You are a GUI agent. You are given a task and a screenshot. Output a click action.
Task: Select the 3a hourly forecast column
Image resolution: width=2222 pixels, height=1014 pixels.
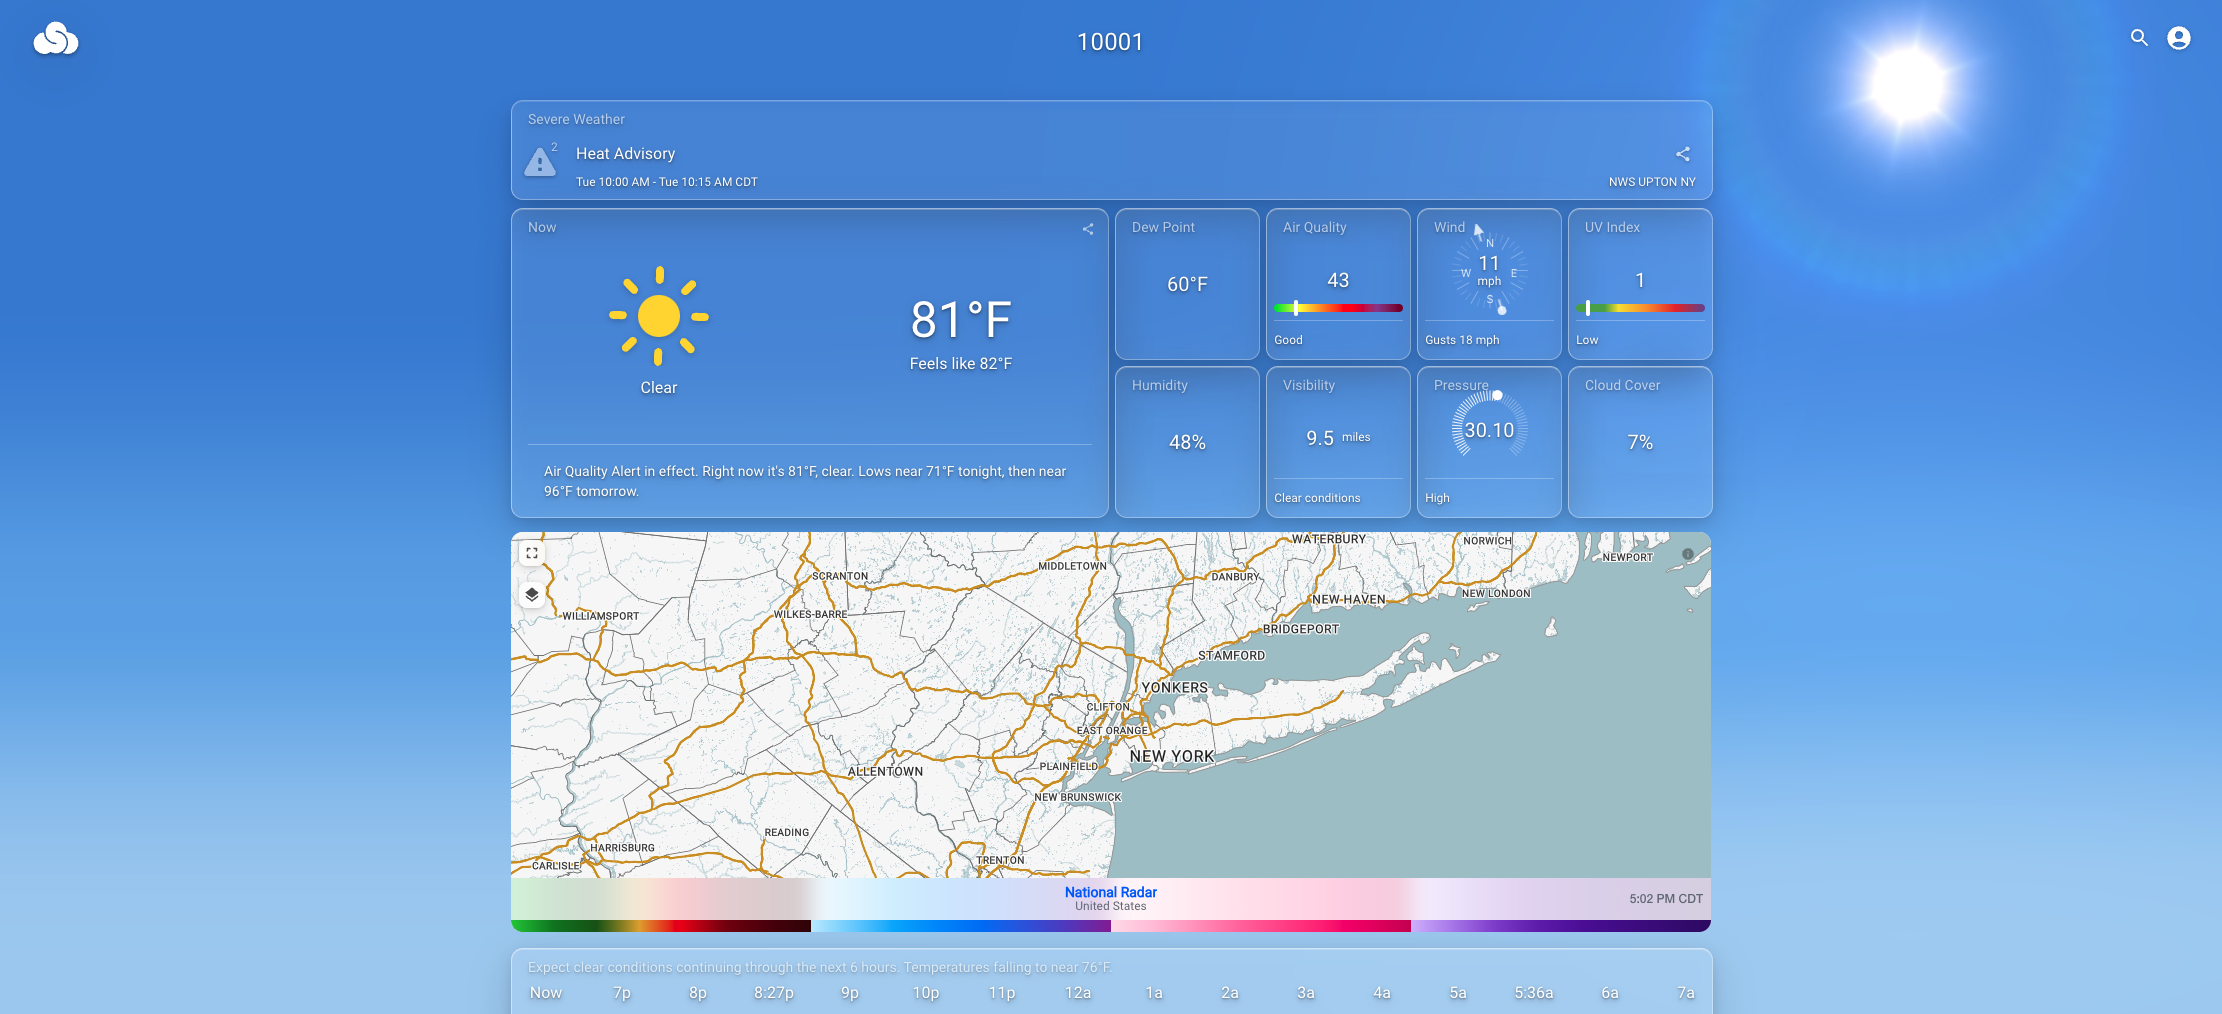click(1306, 993)
